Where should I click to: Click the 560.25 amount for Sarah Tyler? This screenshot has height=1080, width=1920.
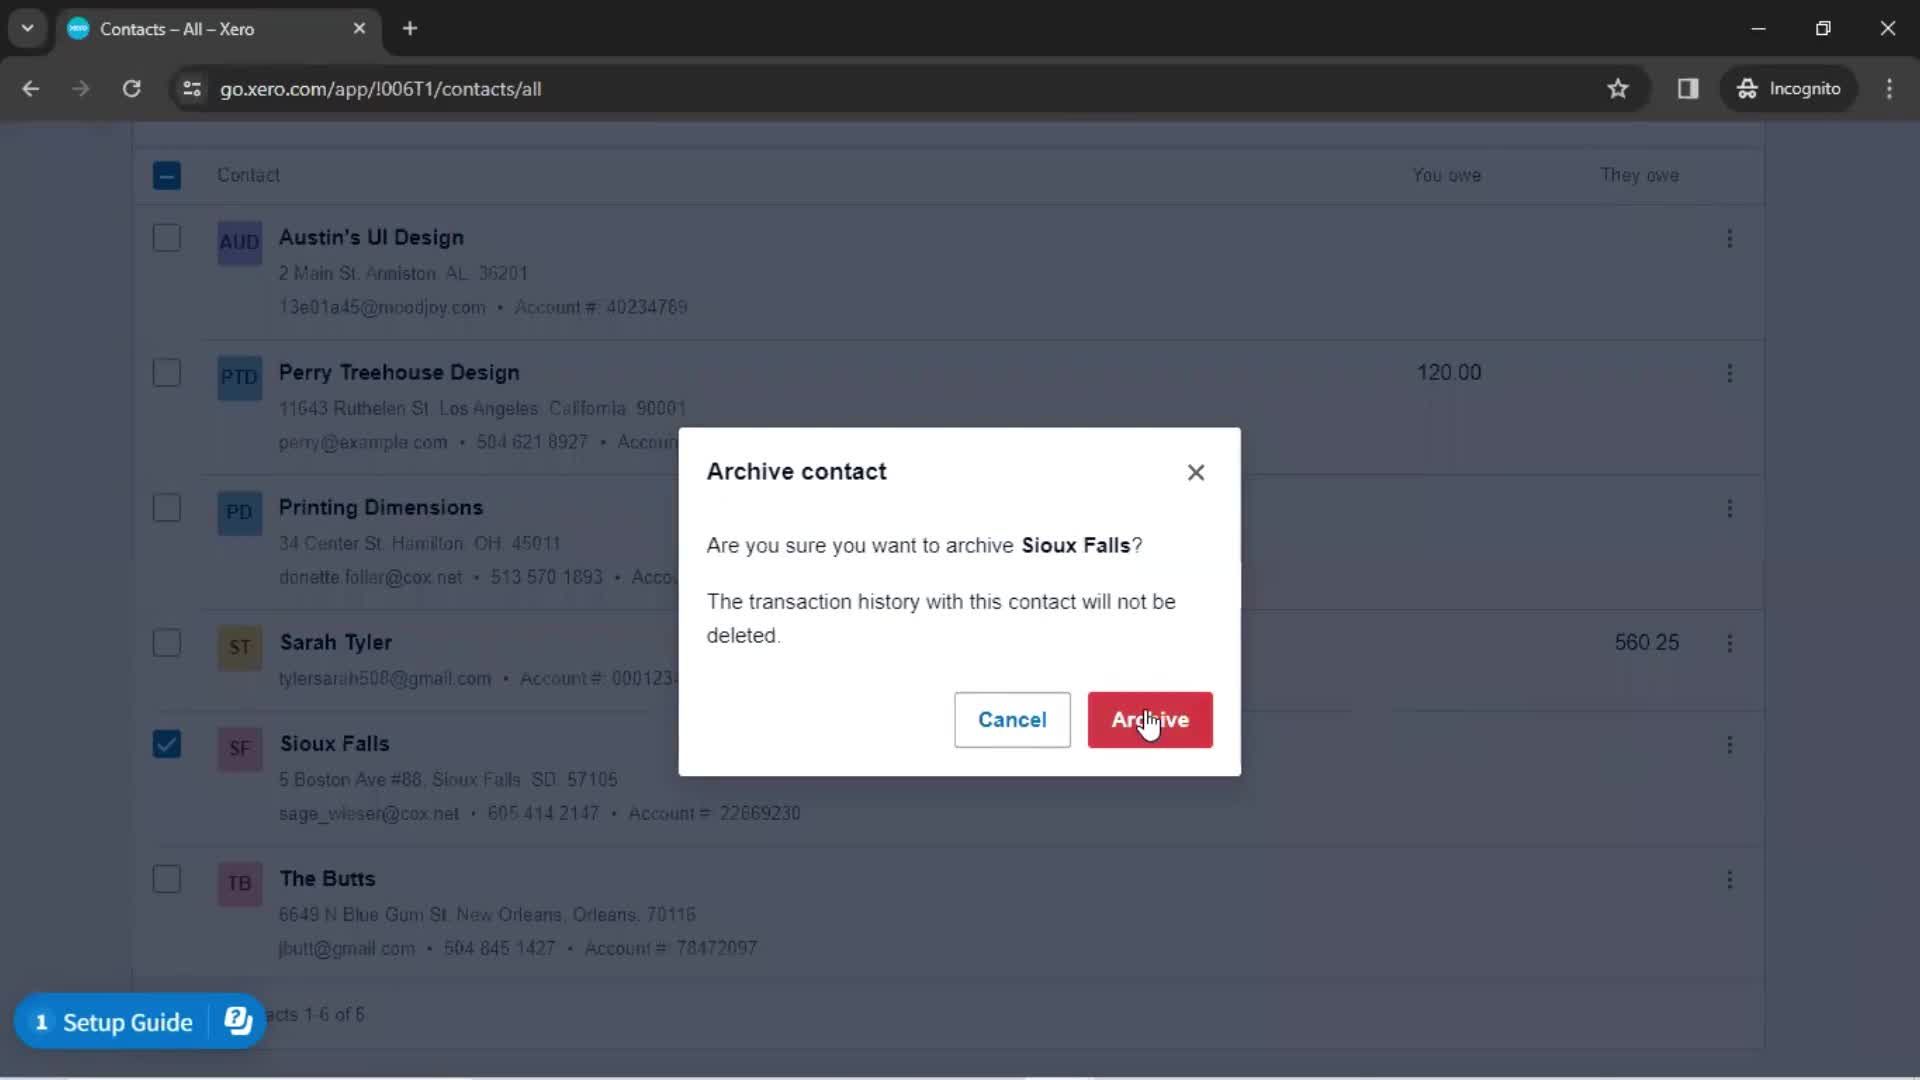click(1646, 643)
